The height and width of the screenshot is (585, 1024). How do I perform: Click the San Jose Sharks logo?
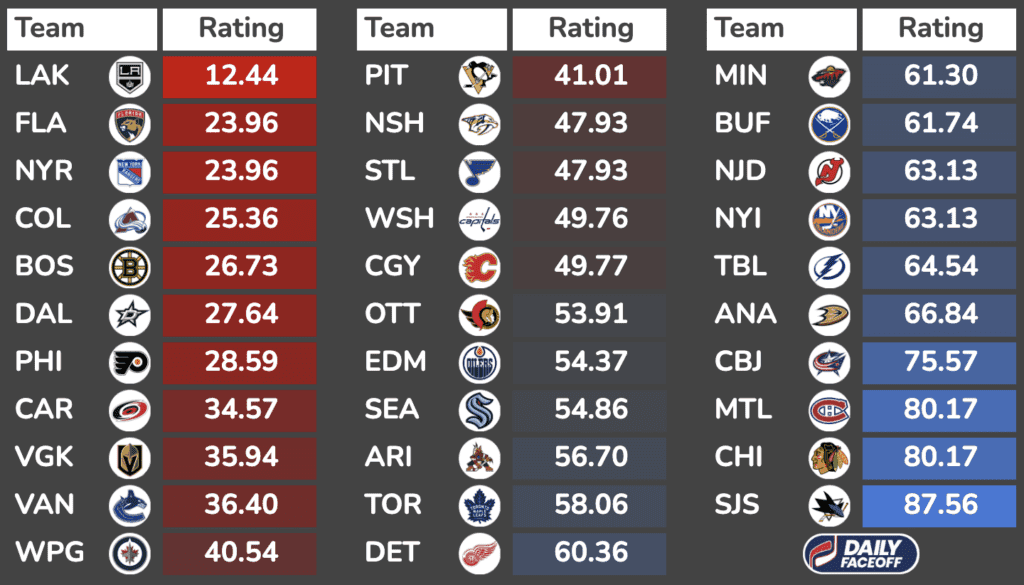tap(829, 505)
